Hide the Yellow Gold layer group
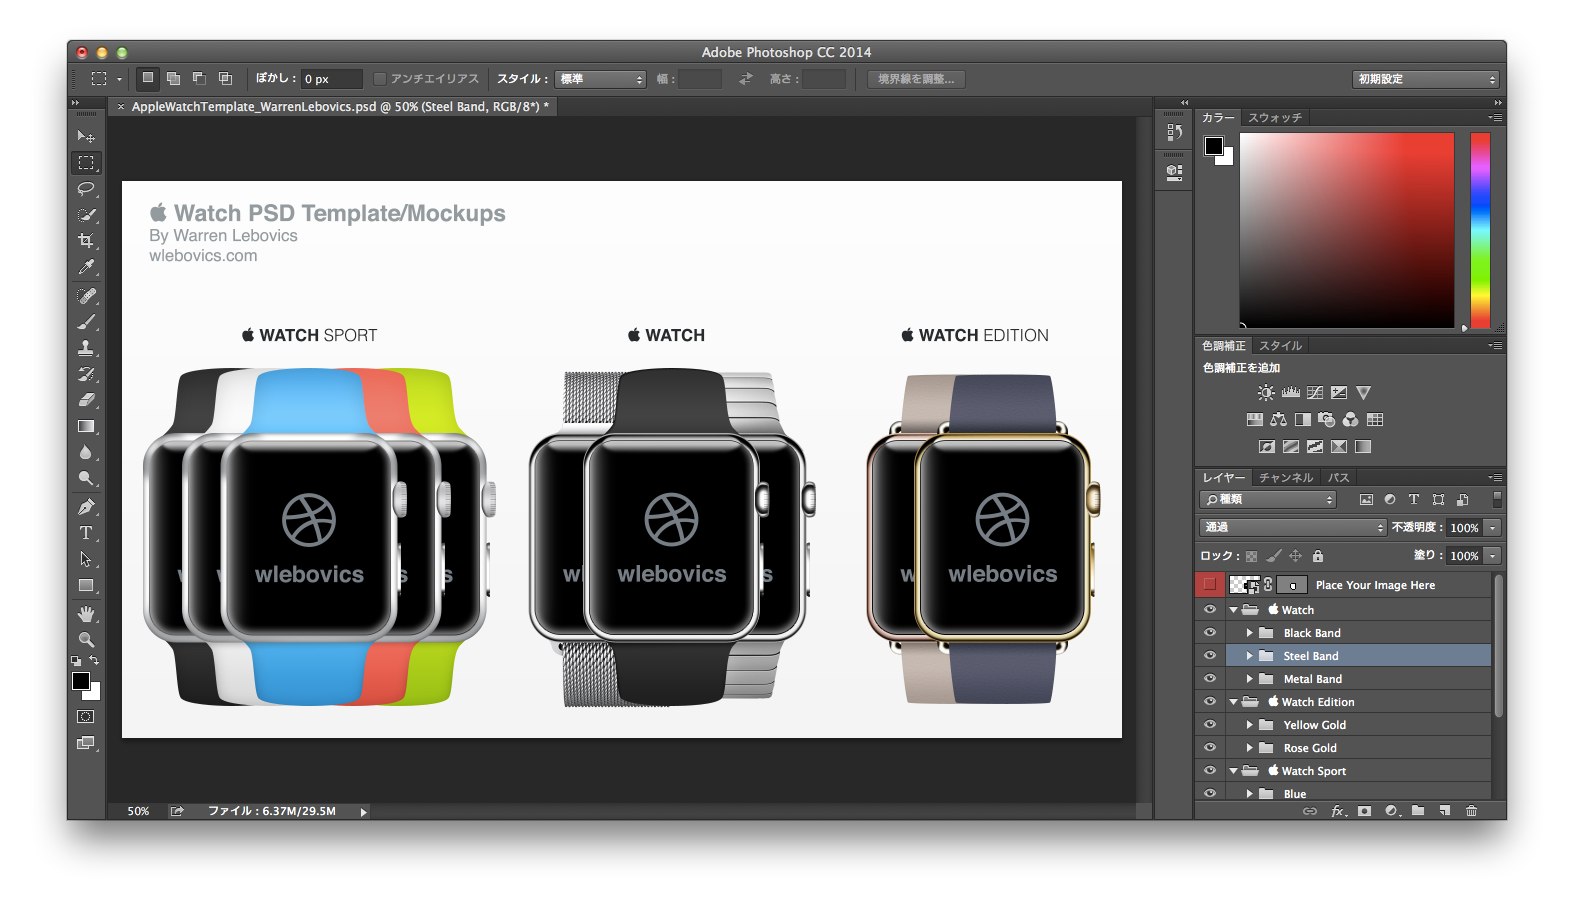Screen dimensions: 1574x909 point(1210,725)
